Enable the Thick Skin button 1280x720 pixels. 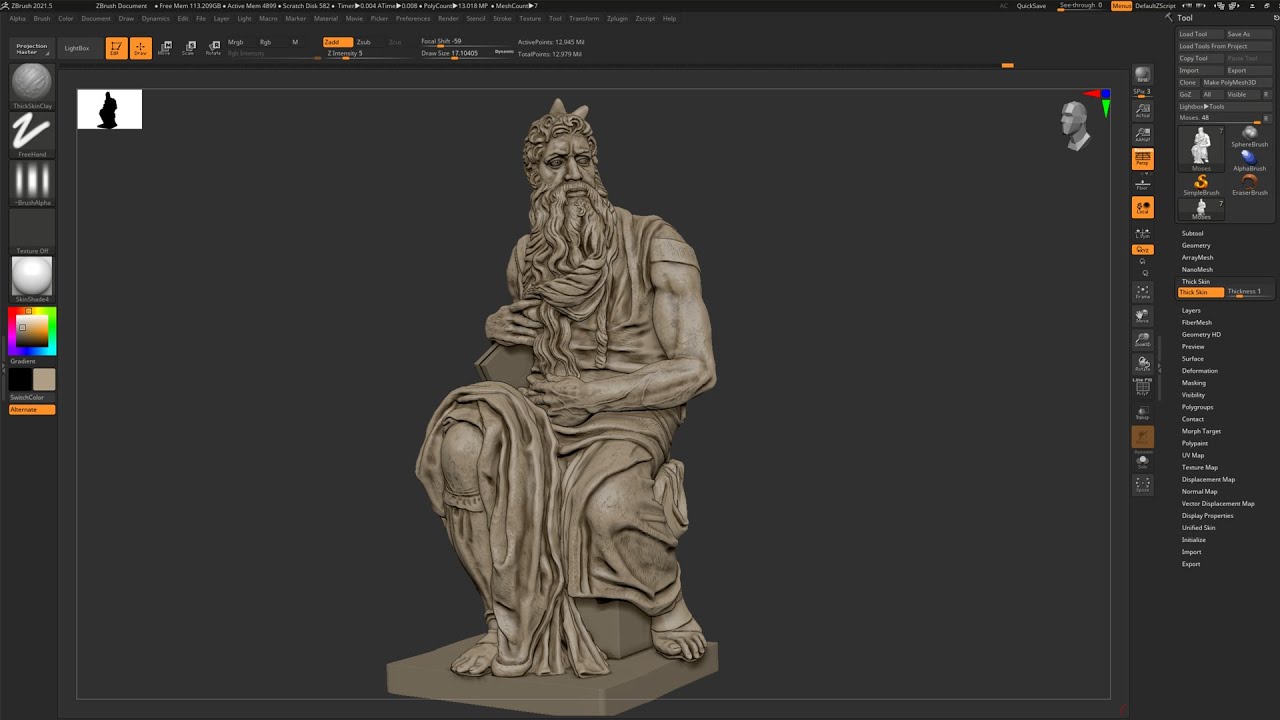[x=1200, y=292]
